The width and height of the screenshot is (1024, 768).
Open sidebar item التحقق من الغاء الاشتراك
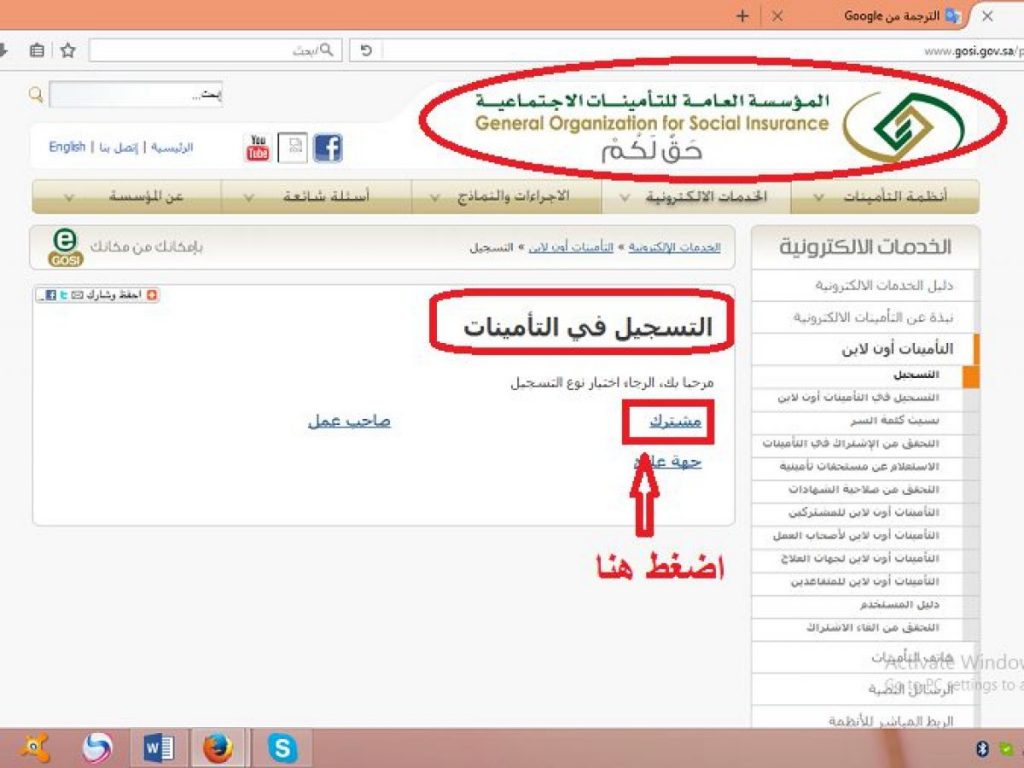(872, 628)
